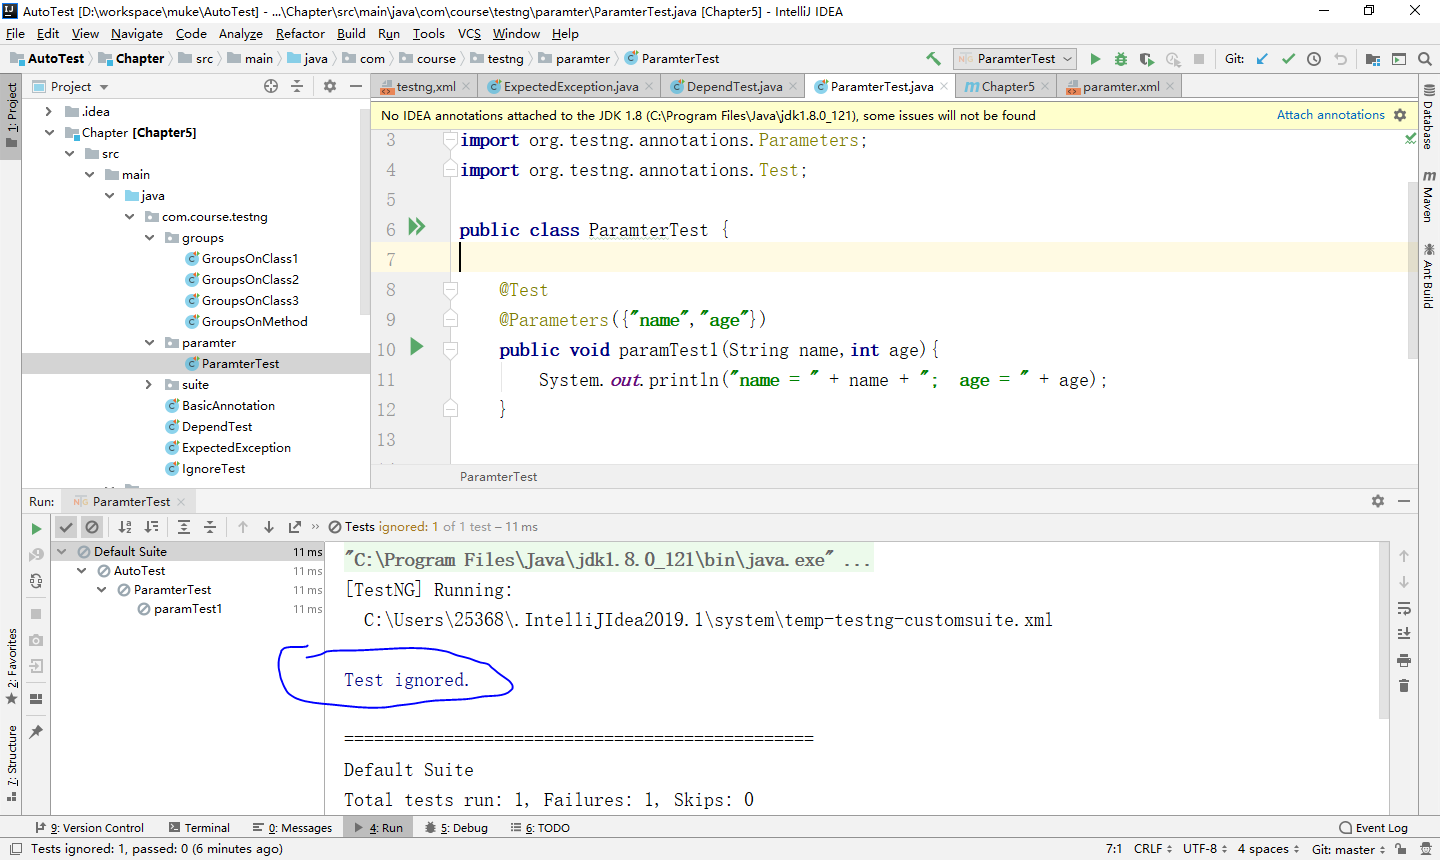Open Event Log
The width and height of the screenshot is (1440, 860).
(1374, 828)
